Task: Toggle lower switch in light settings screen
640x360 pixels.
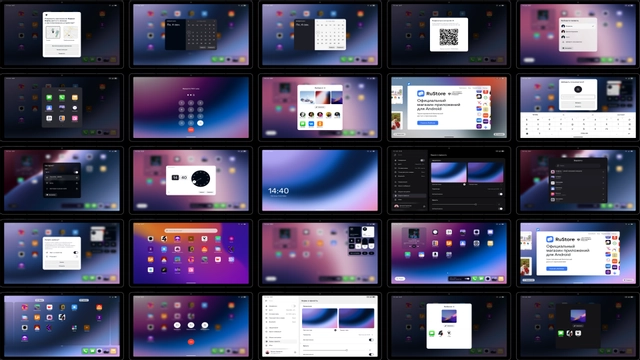Action: 371,354
